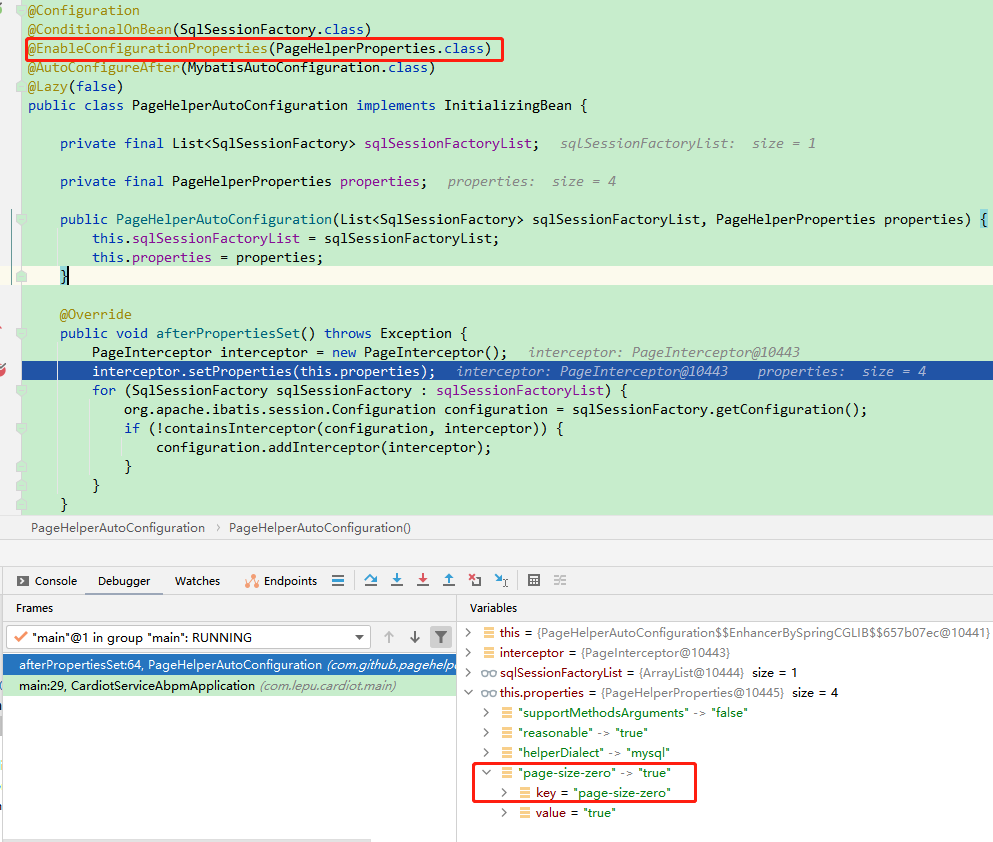Screen dimensions: 993x842
Task: Open the main thread dropdown selector
Action: coord(357,637)
